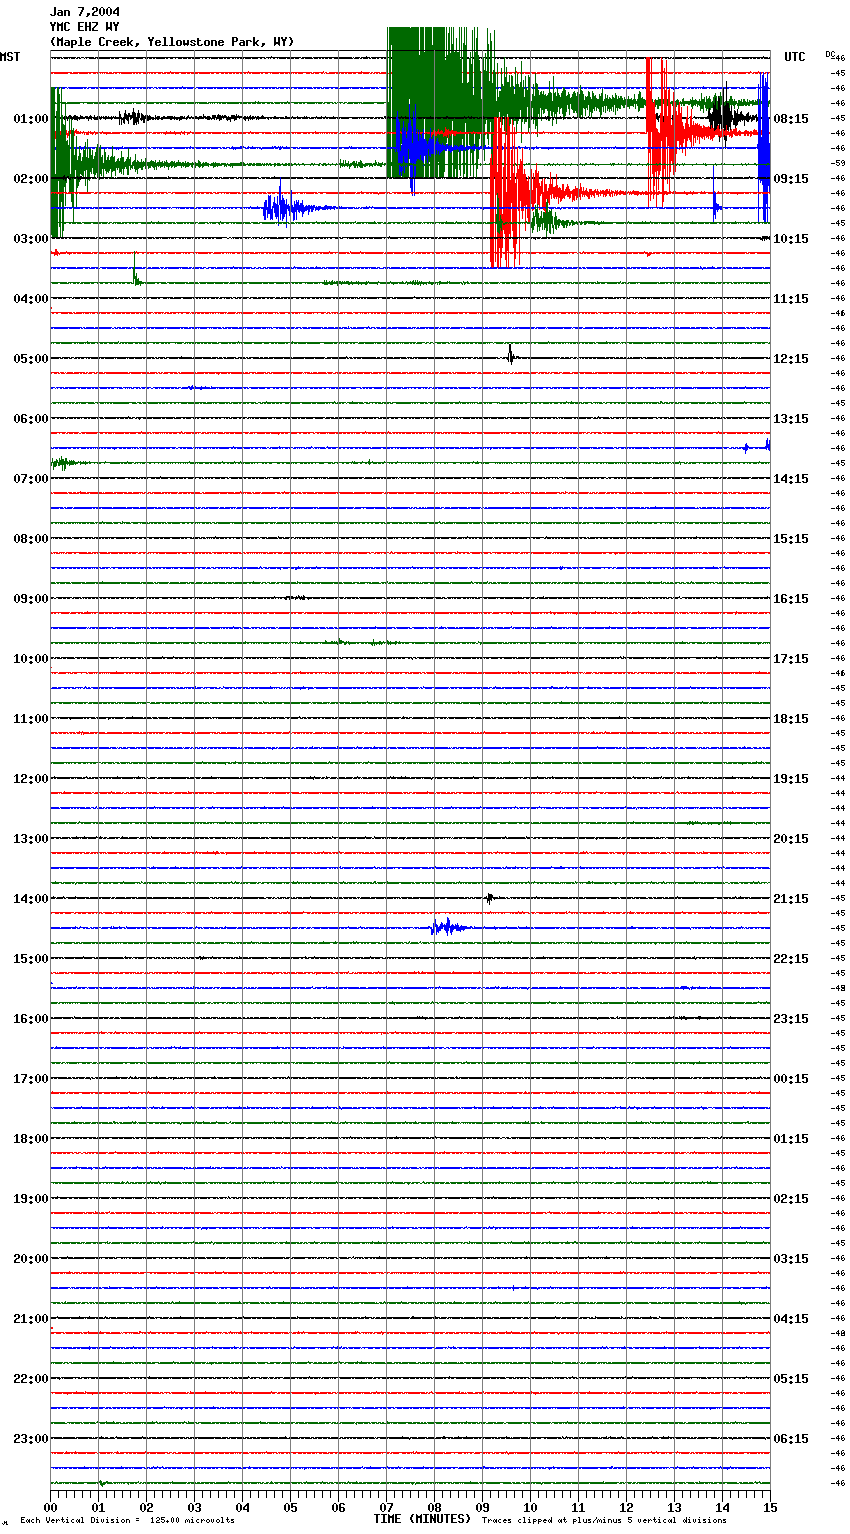This screenshot has width=850, height=1534.
Task: Click the 23:15 UTC time label
Action: [791, 1019]
